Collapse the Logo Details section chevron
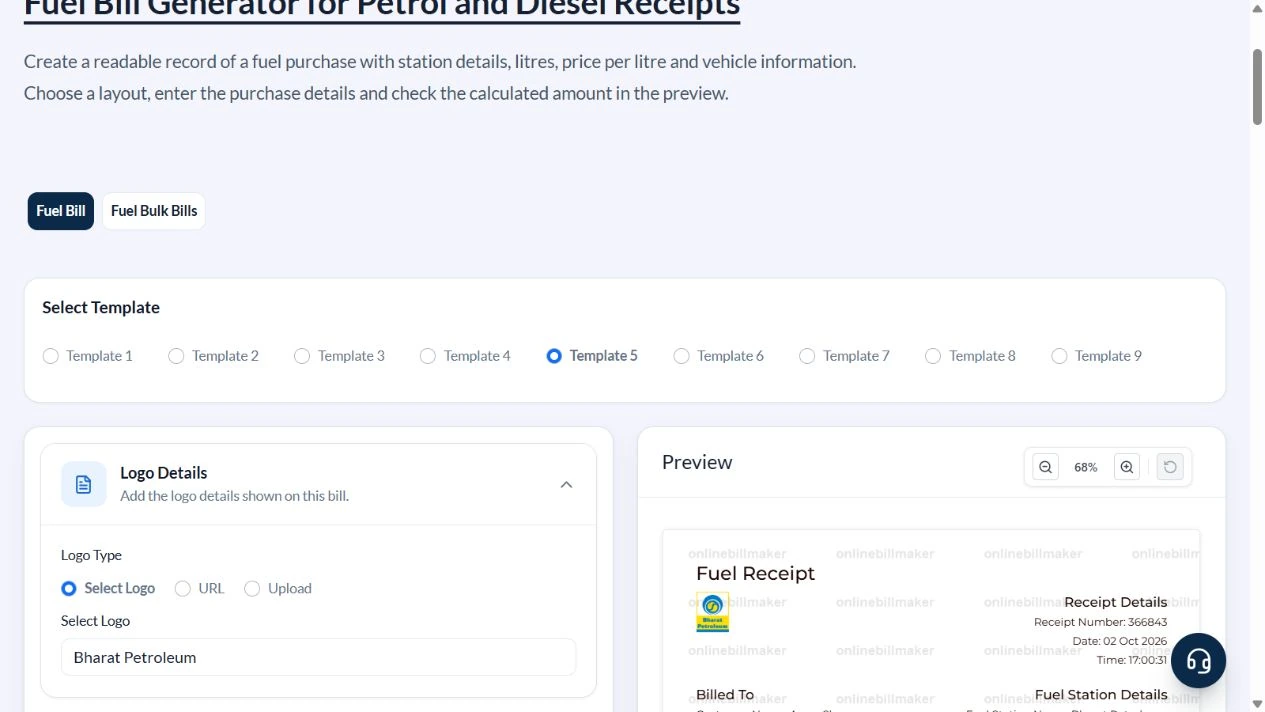 coord(566,485)
